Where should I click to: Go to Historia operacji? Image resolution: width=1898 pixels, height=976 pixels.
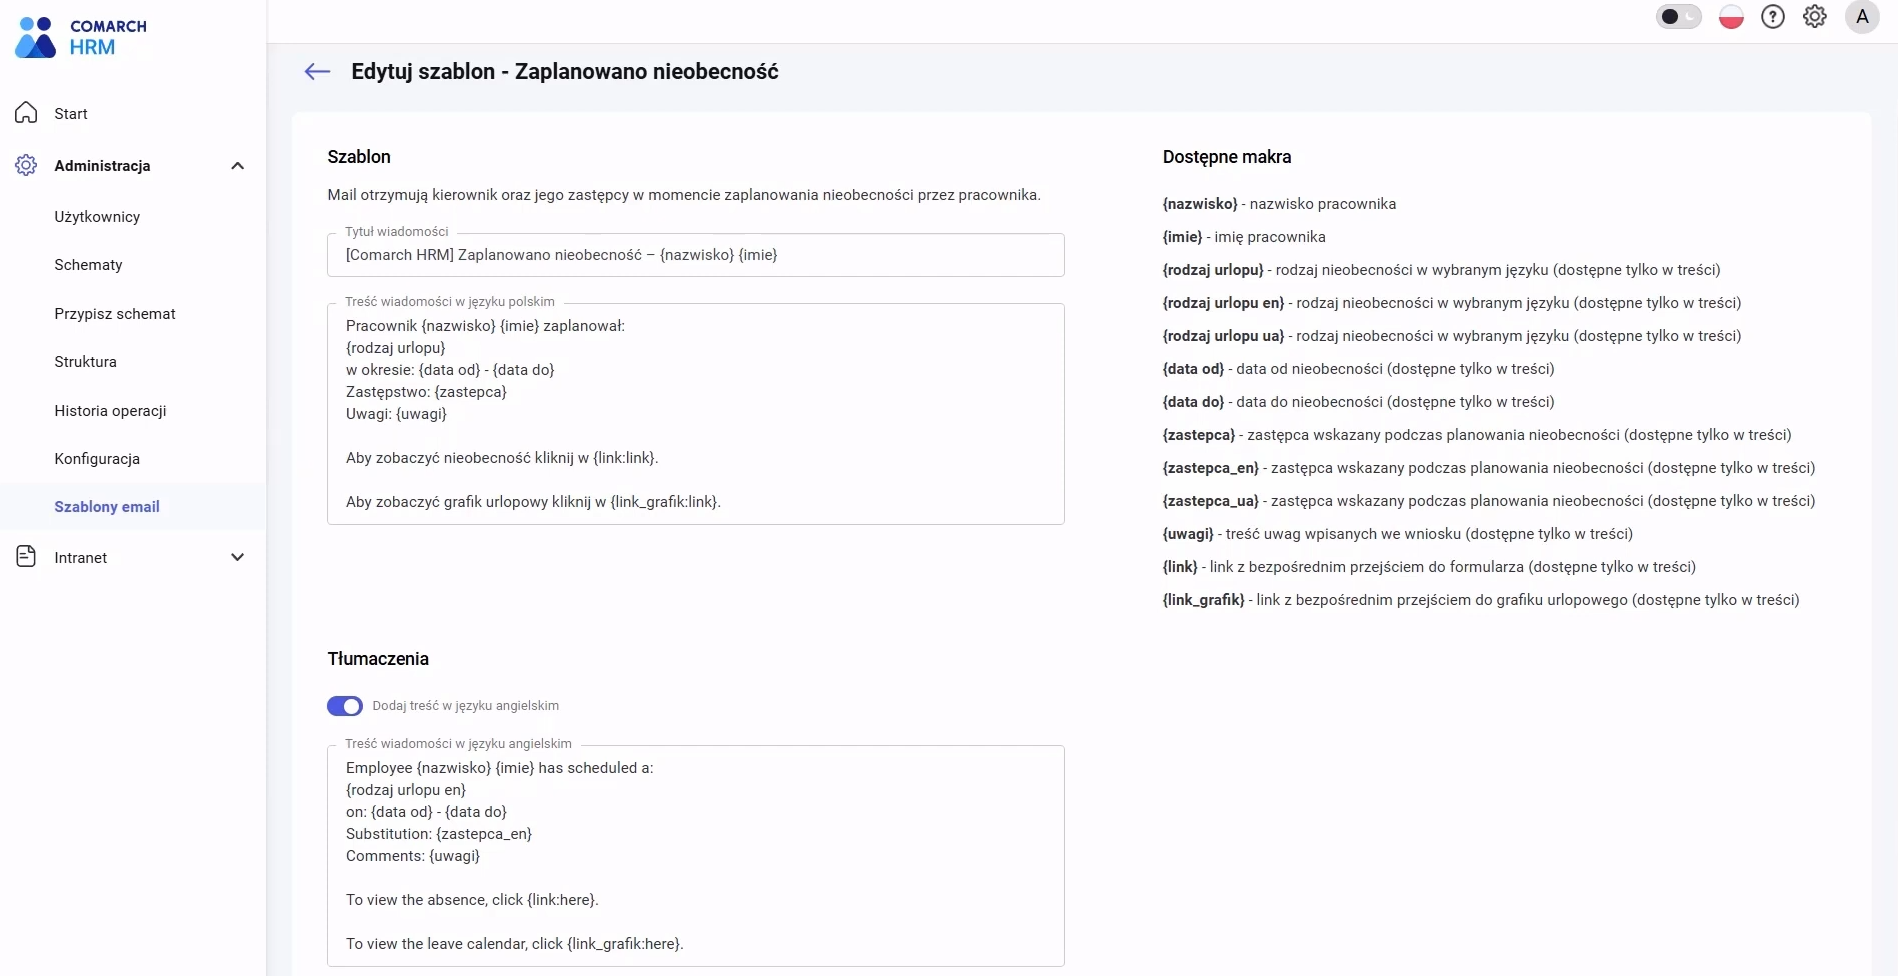pyautogui.click(x=110, y=411)
